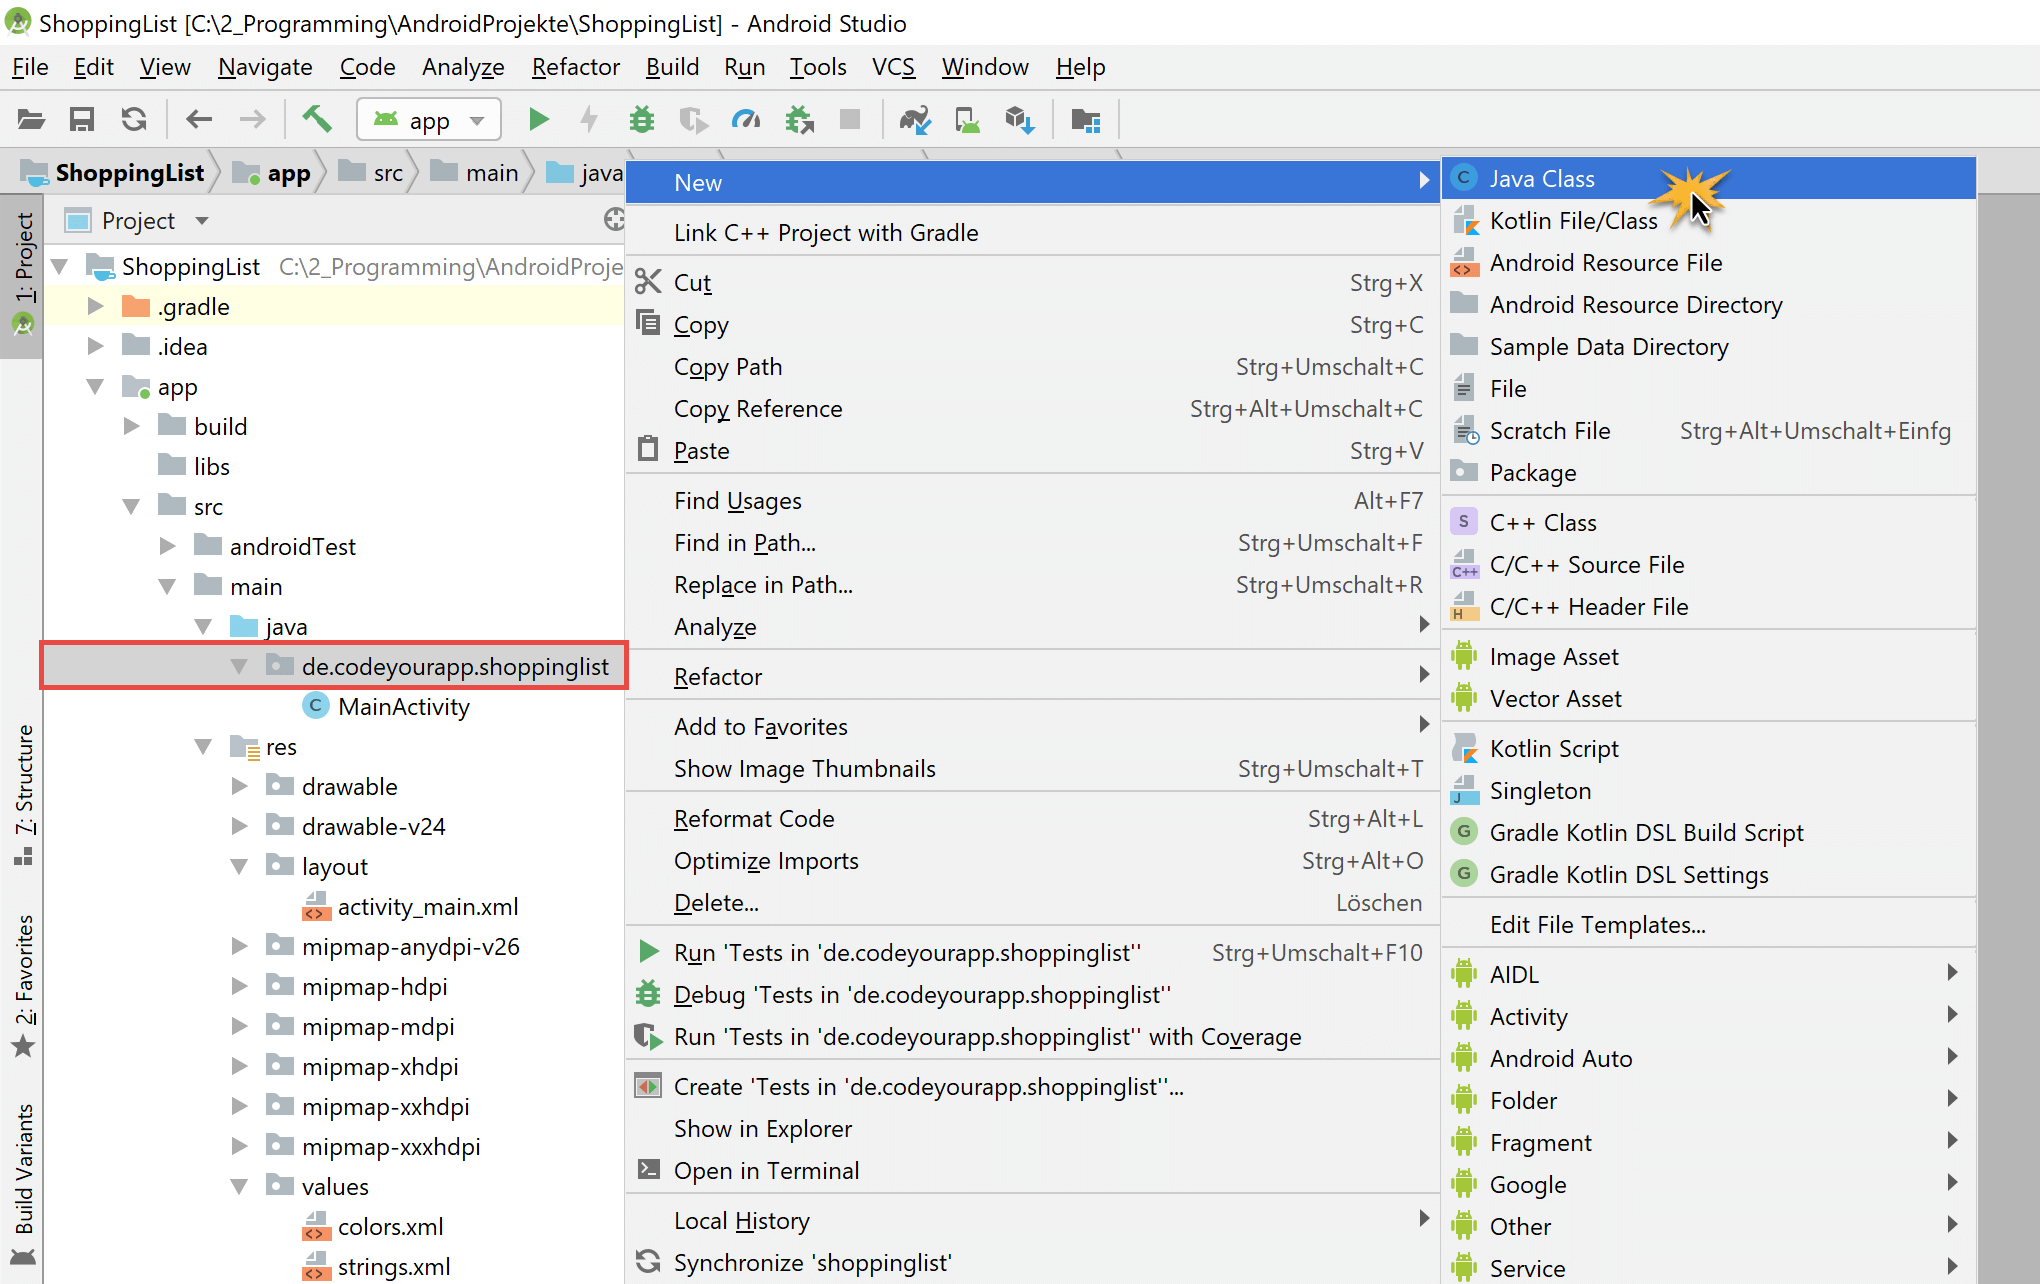The image size is (2040, 1284).
Task: Open the Fragment submenu
Action: click(x=1709, y=1143)
